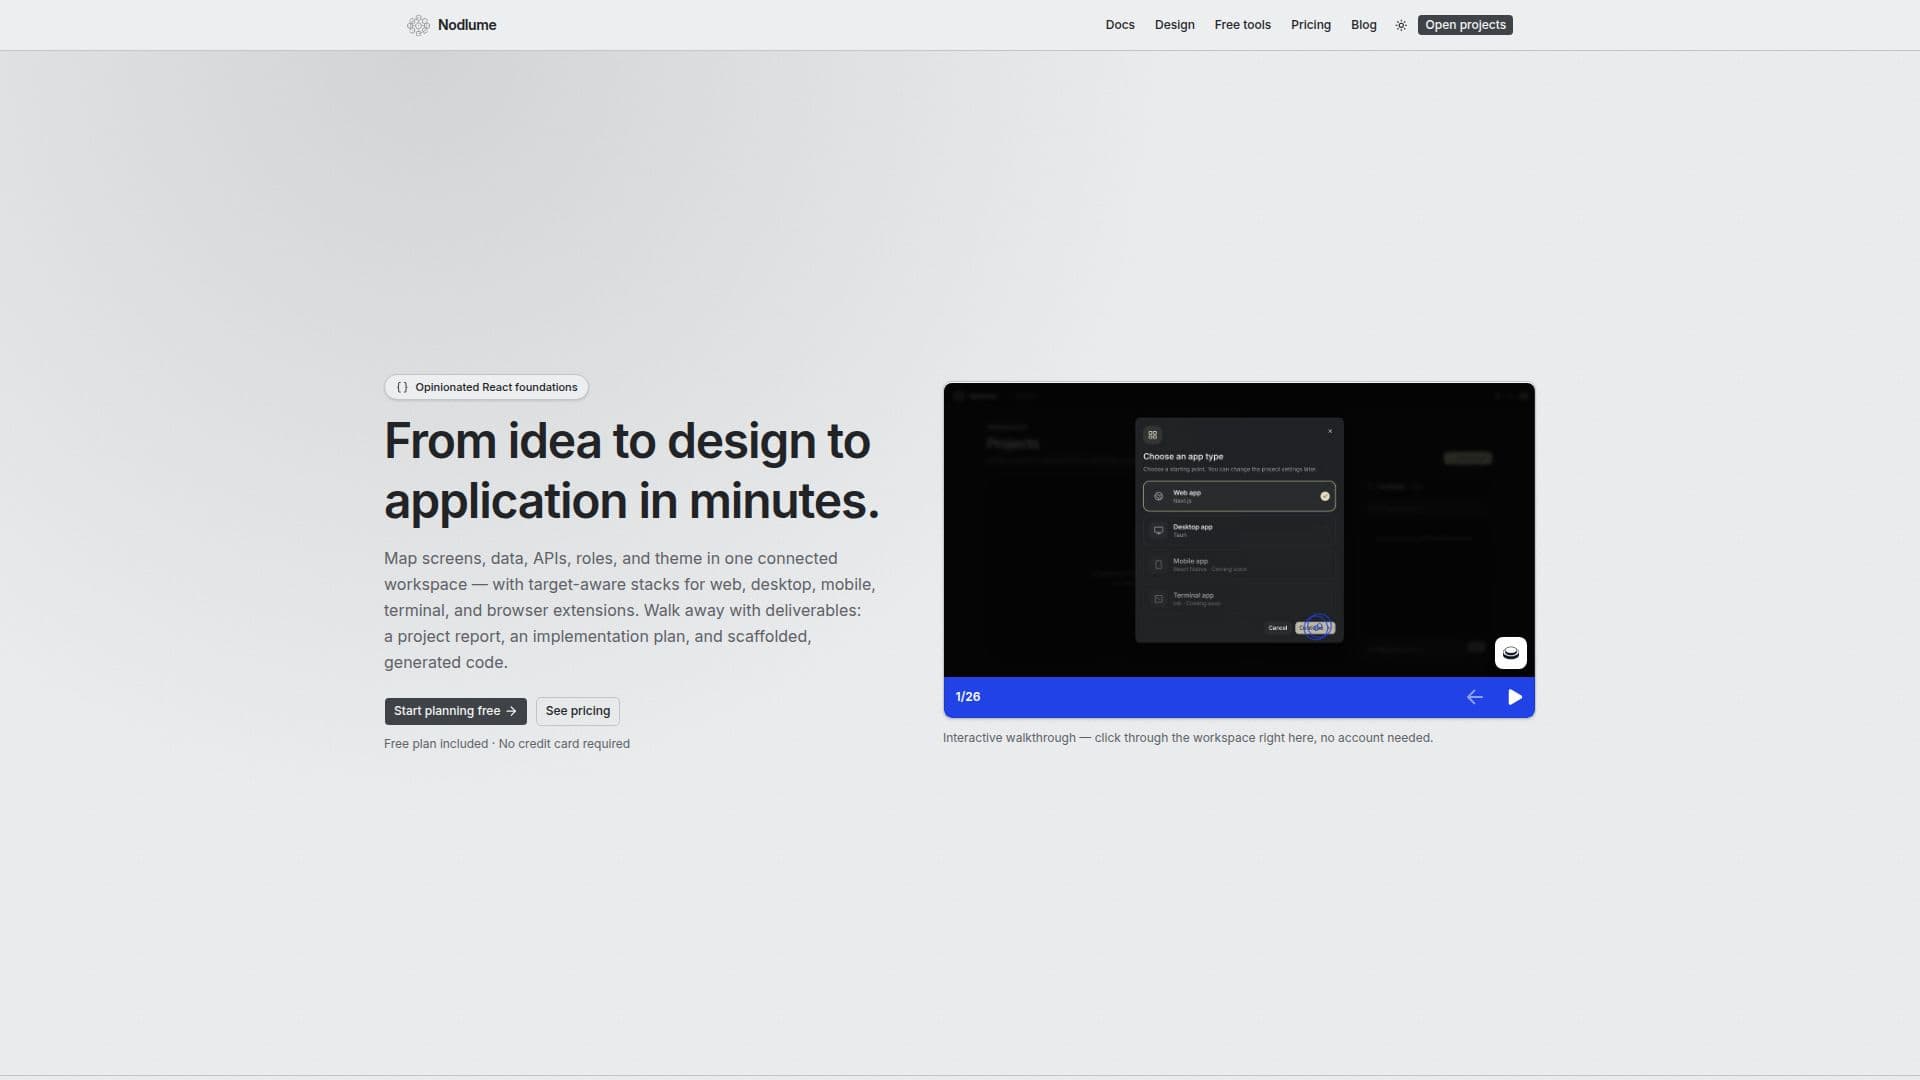Click the white round widget icon in the demo
1920x1080 pixels.
click(1510, 653)
